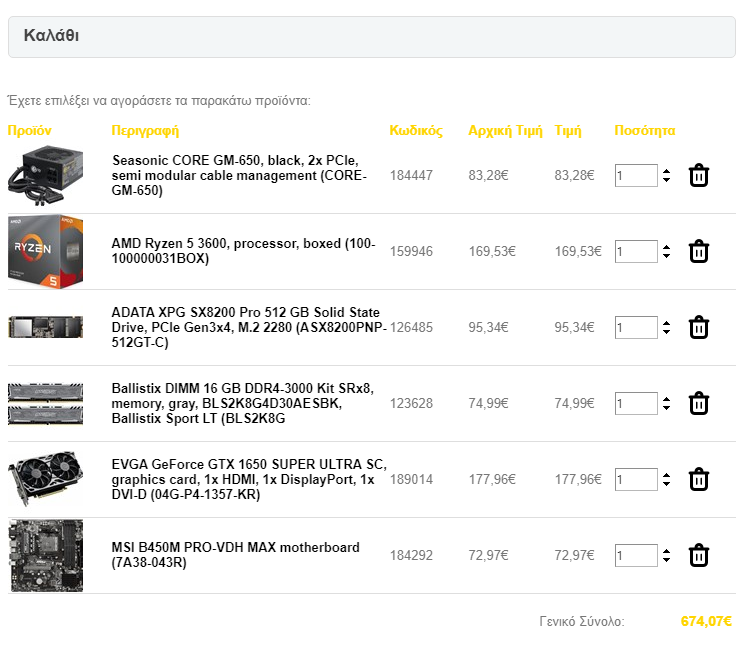Click the Κωδικός column header
This screenshot has height=657, width=745.
[416, 131]
